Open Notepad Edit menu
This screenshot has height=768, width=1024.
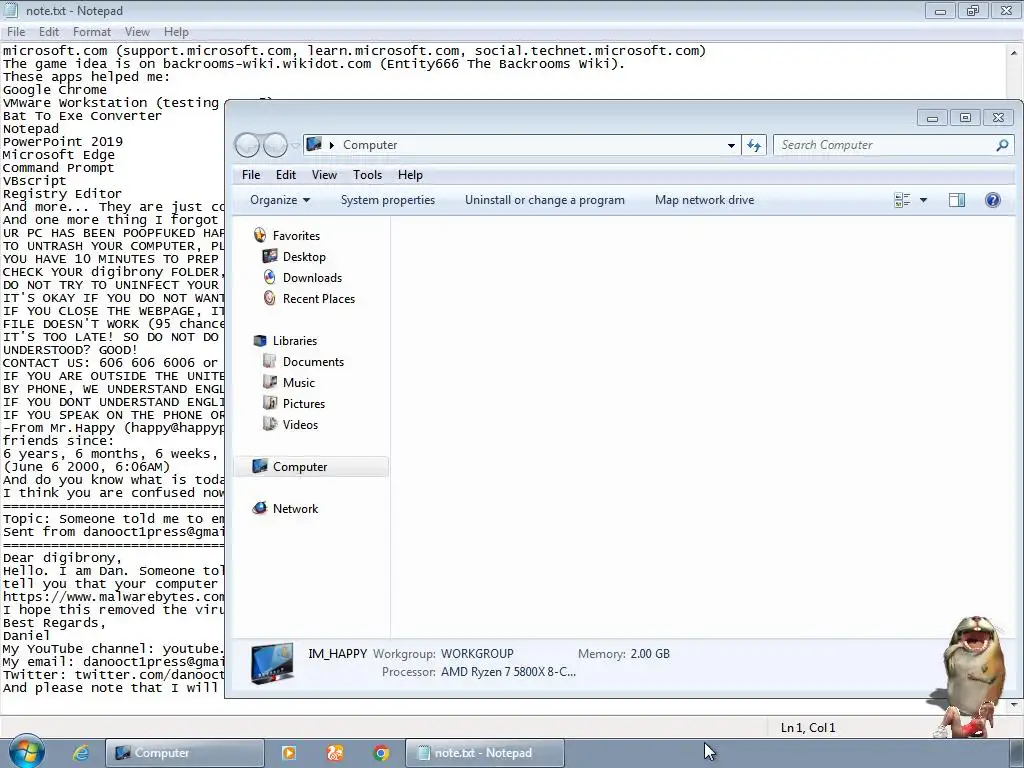coord(48,32)
